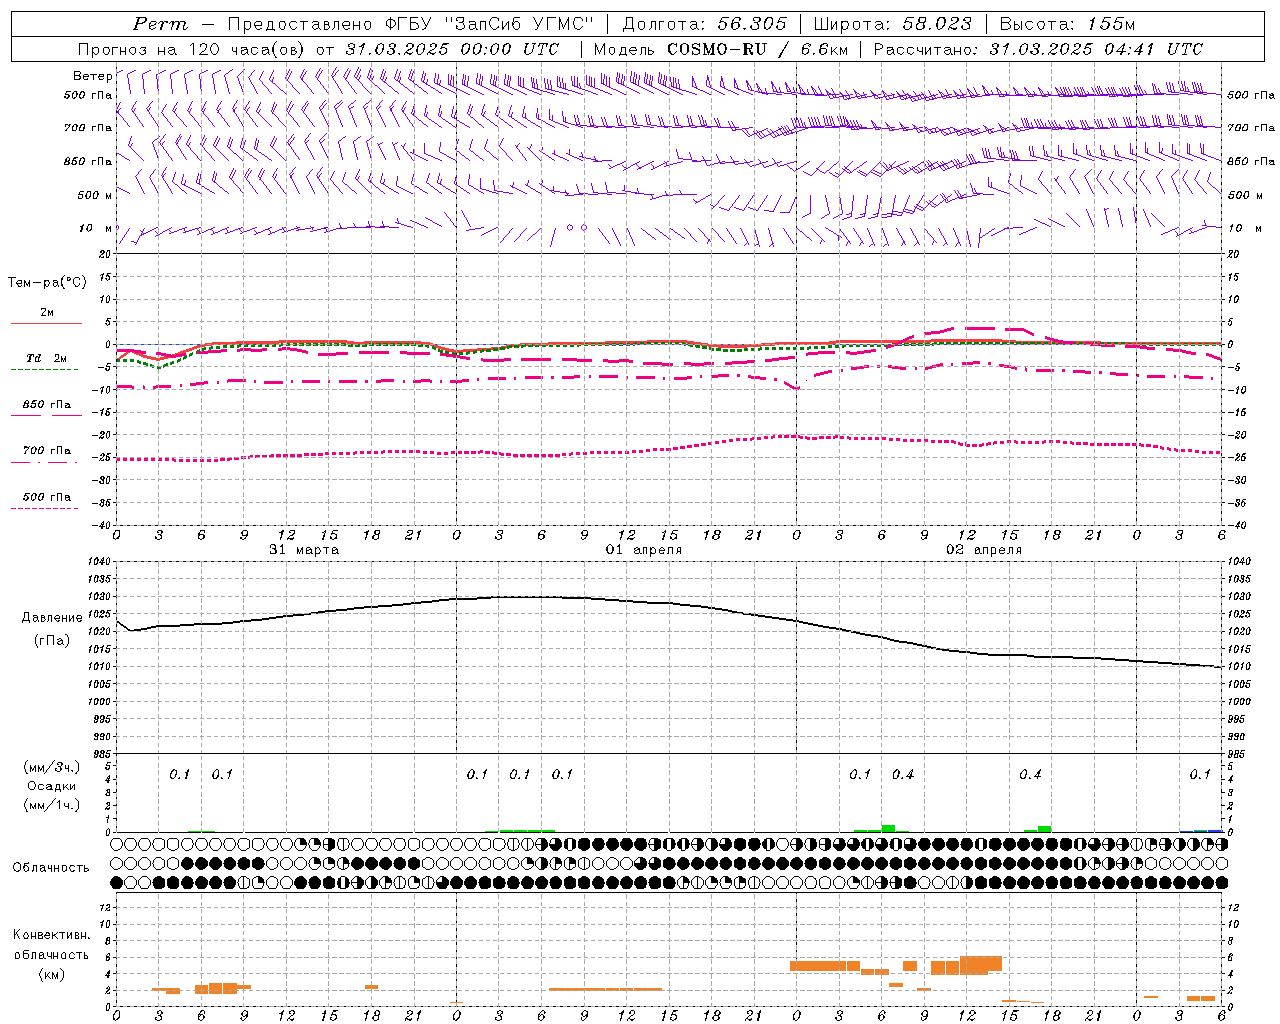1280x1024 pixels.
Task: Click the "Давление" pressure panel label
Action: (x=52, y=618)
